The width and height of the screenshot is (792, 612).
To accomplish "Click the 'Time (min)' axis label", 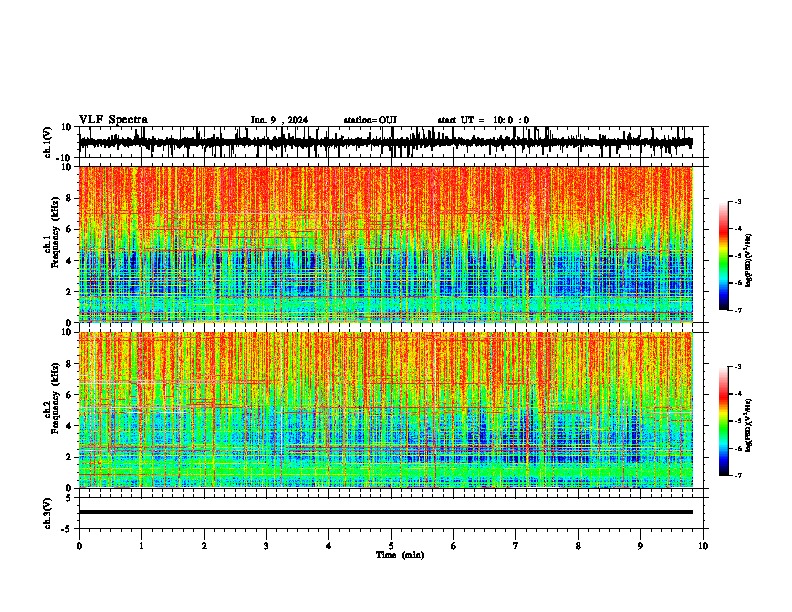I will pos(400,555).
